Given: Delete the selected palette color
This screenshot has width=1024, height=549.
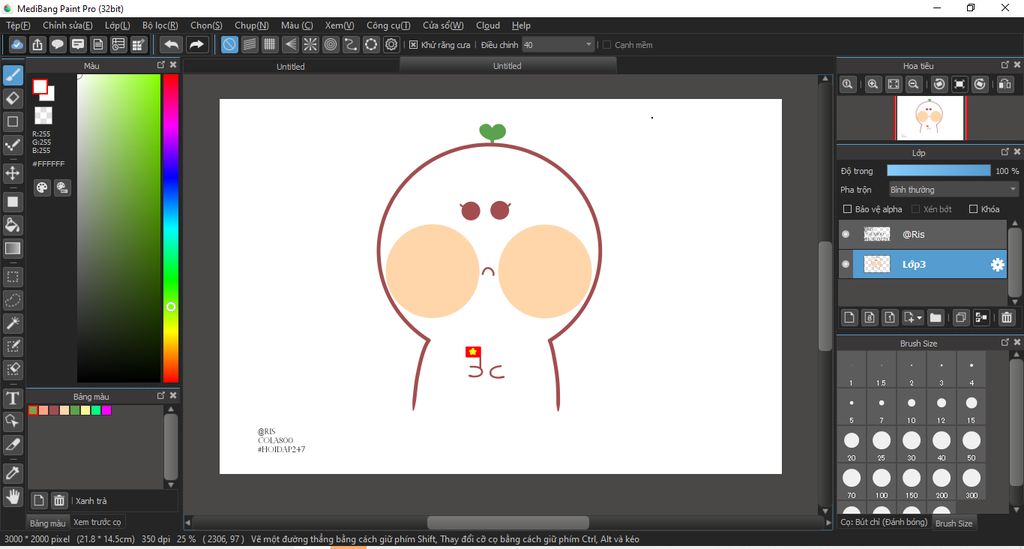Looking at the screenshot, I should 59,501.
